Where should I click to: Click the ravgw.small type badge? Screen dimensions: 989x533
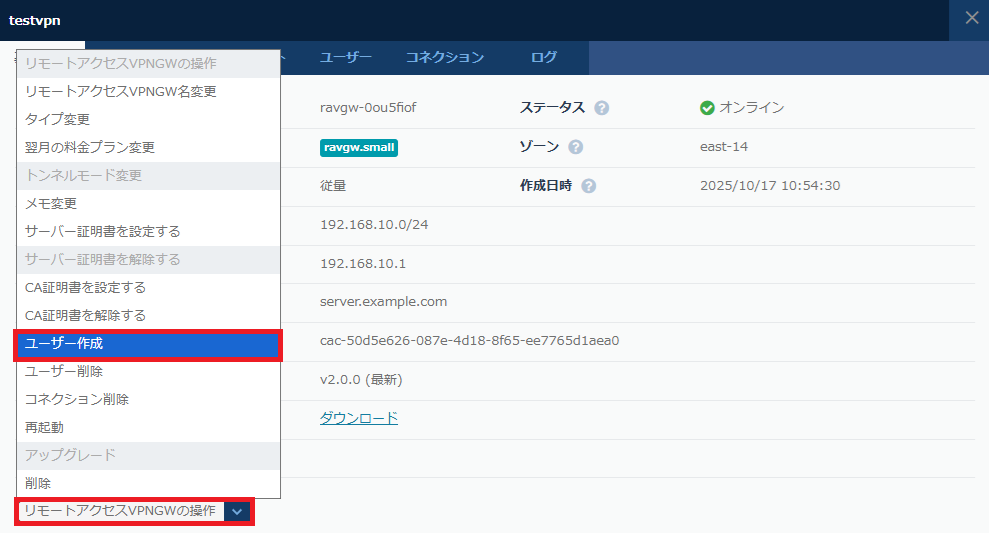359,147
